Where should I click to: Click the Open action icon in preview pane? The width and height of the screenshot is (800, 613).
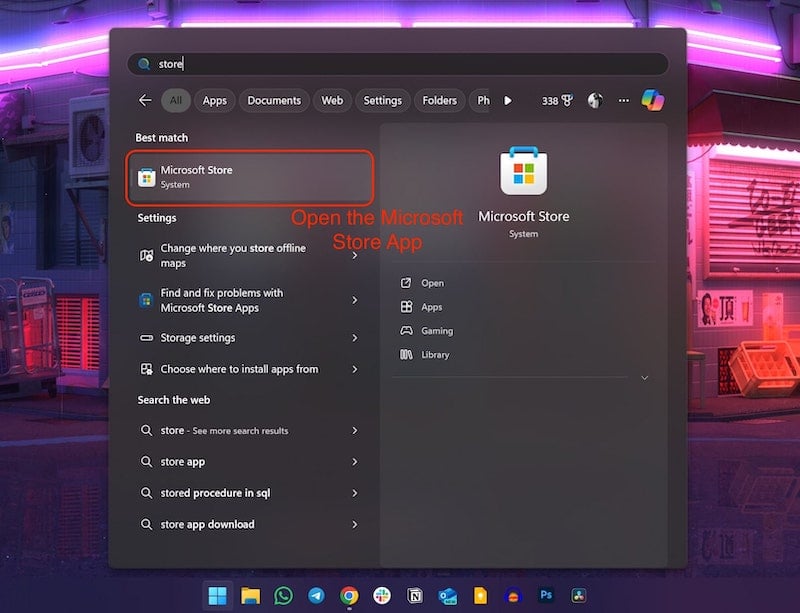pyautogui.click(x=406, y=283)
